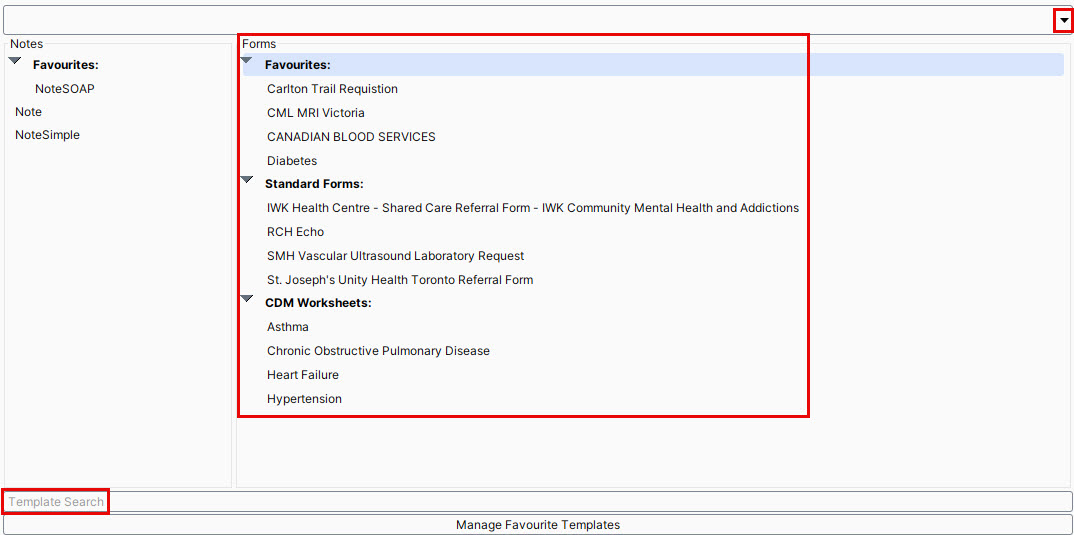
Task: Collapse the CDM Worksheets section
Action: click(247, 299)
